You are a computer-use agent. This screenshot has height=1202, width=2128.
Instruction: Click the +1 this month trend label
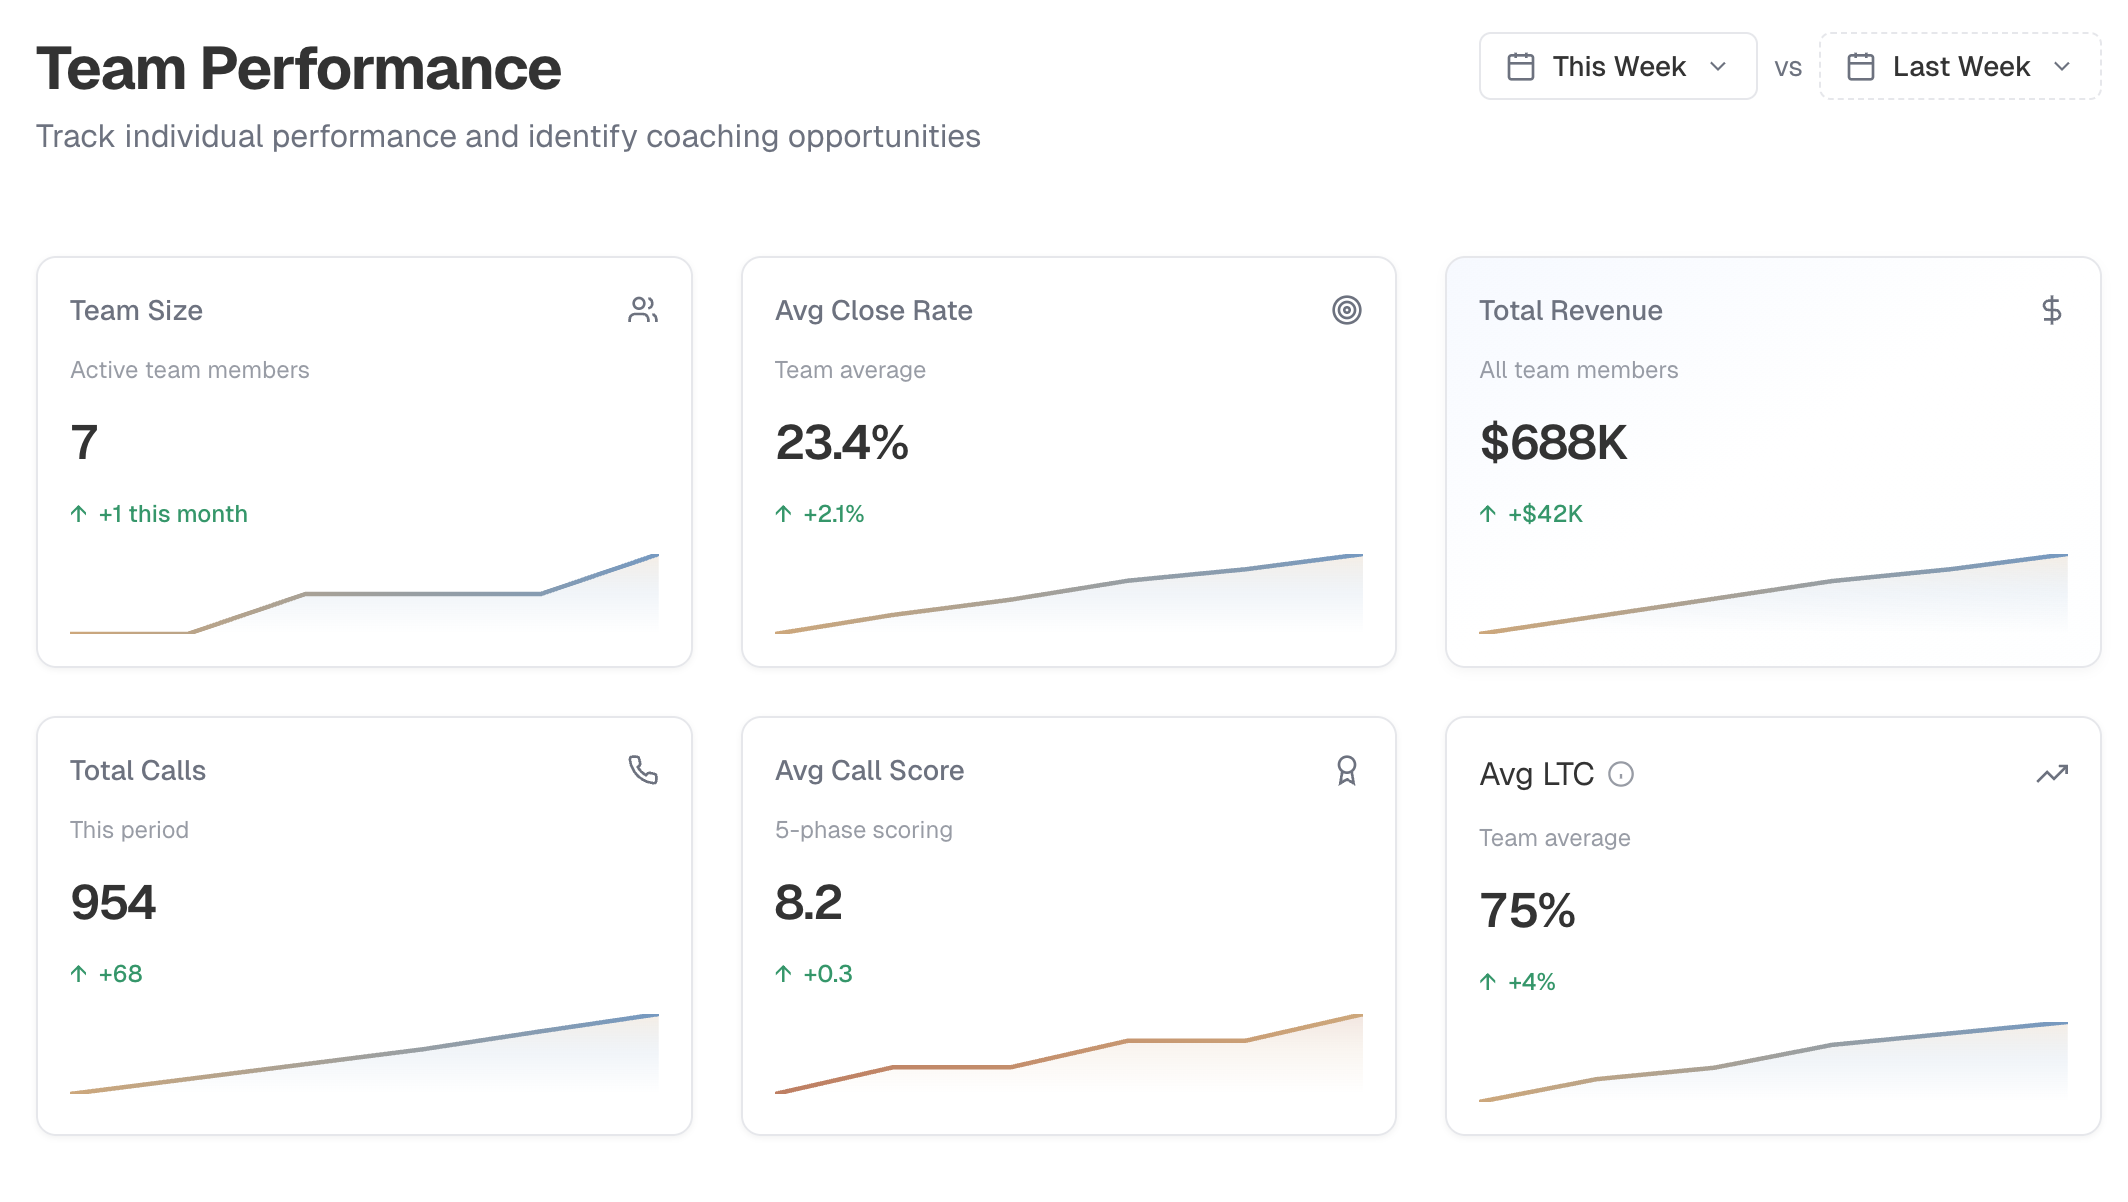pyautogui.click(x=172, y=514)
